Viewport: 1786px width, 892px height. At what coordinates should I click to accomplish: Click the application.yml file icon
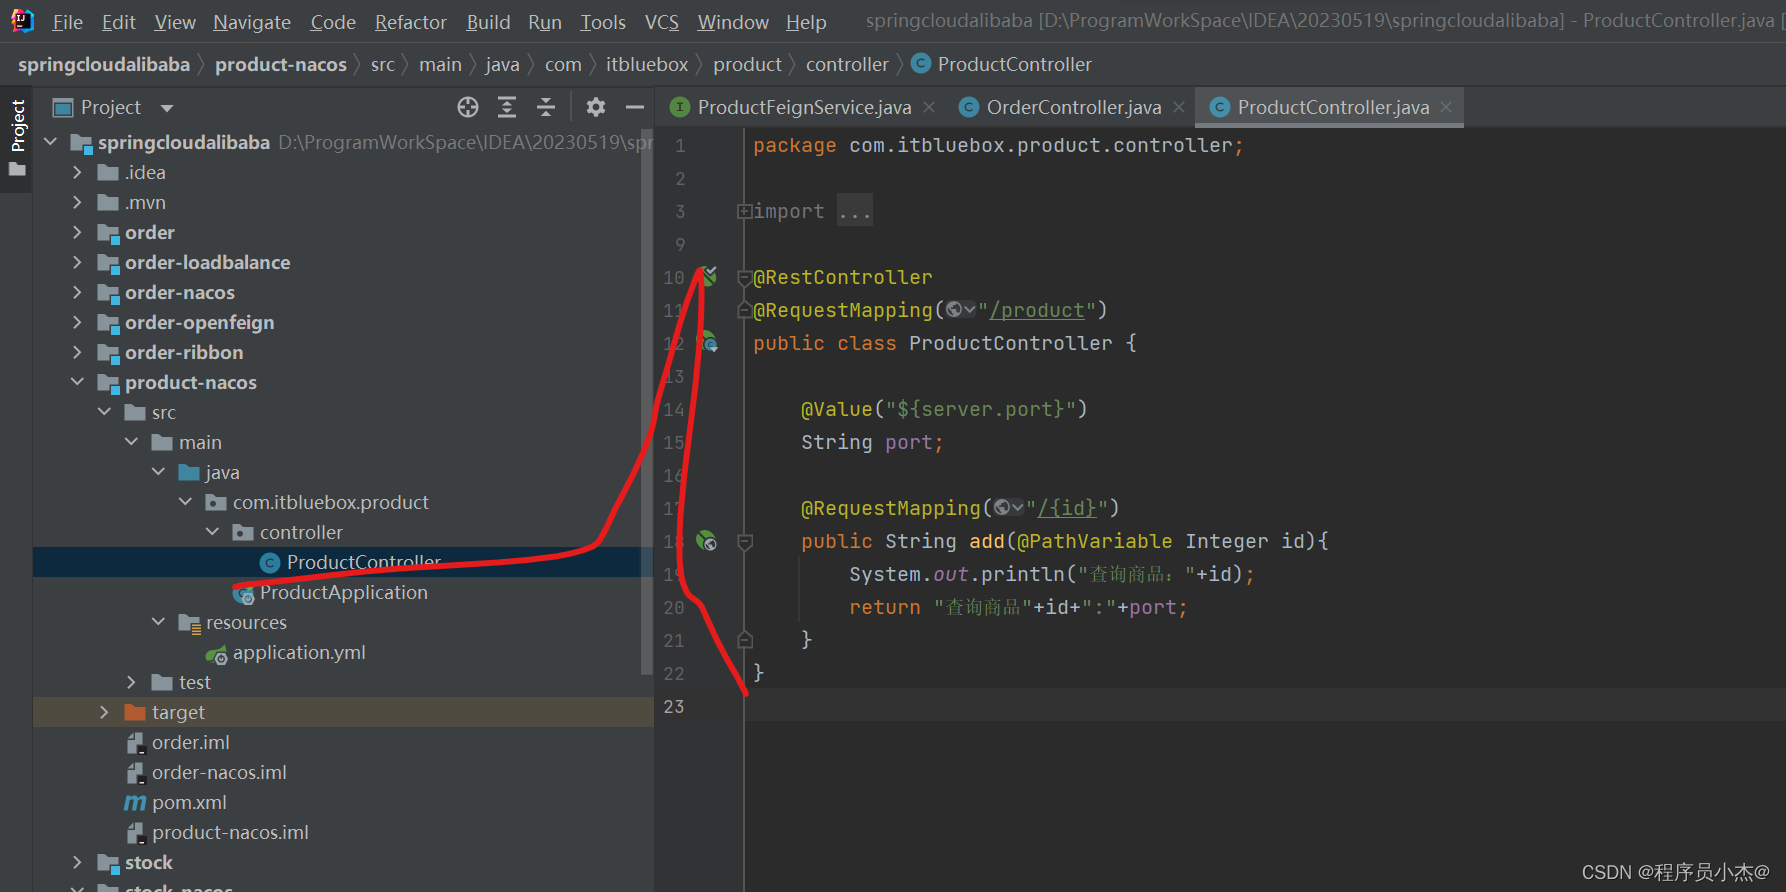(x=216, y=653)
